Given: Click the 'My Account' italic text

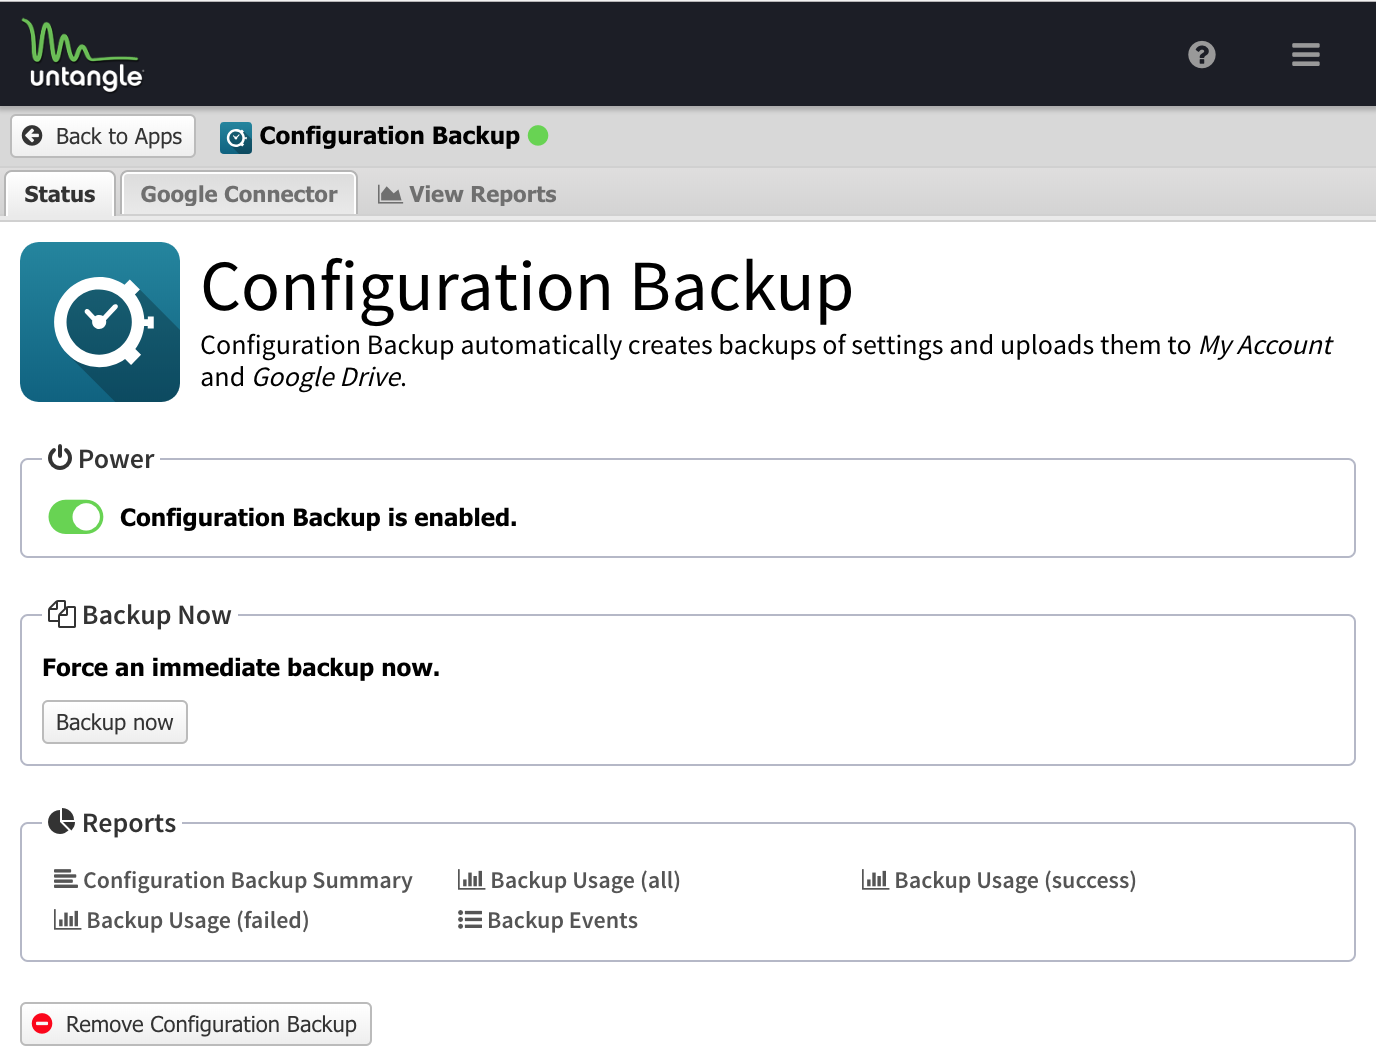Looking at the screenshot, I should pyautogui.click(x=1266, y=345).
